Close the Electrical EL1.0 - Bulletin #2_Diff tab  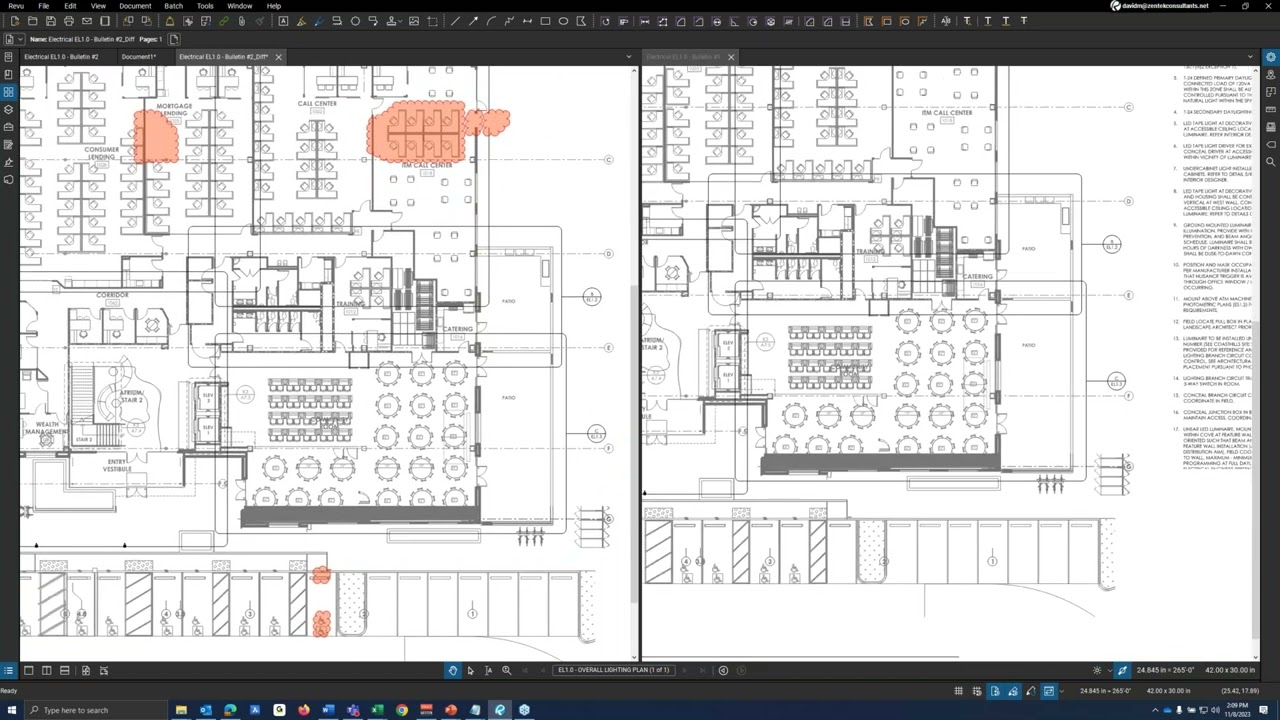tap(279, 57)
